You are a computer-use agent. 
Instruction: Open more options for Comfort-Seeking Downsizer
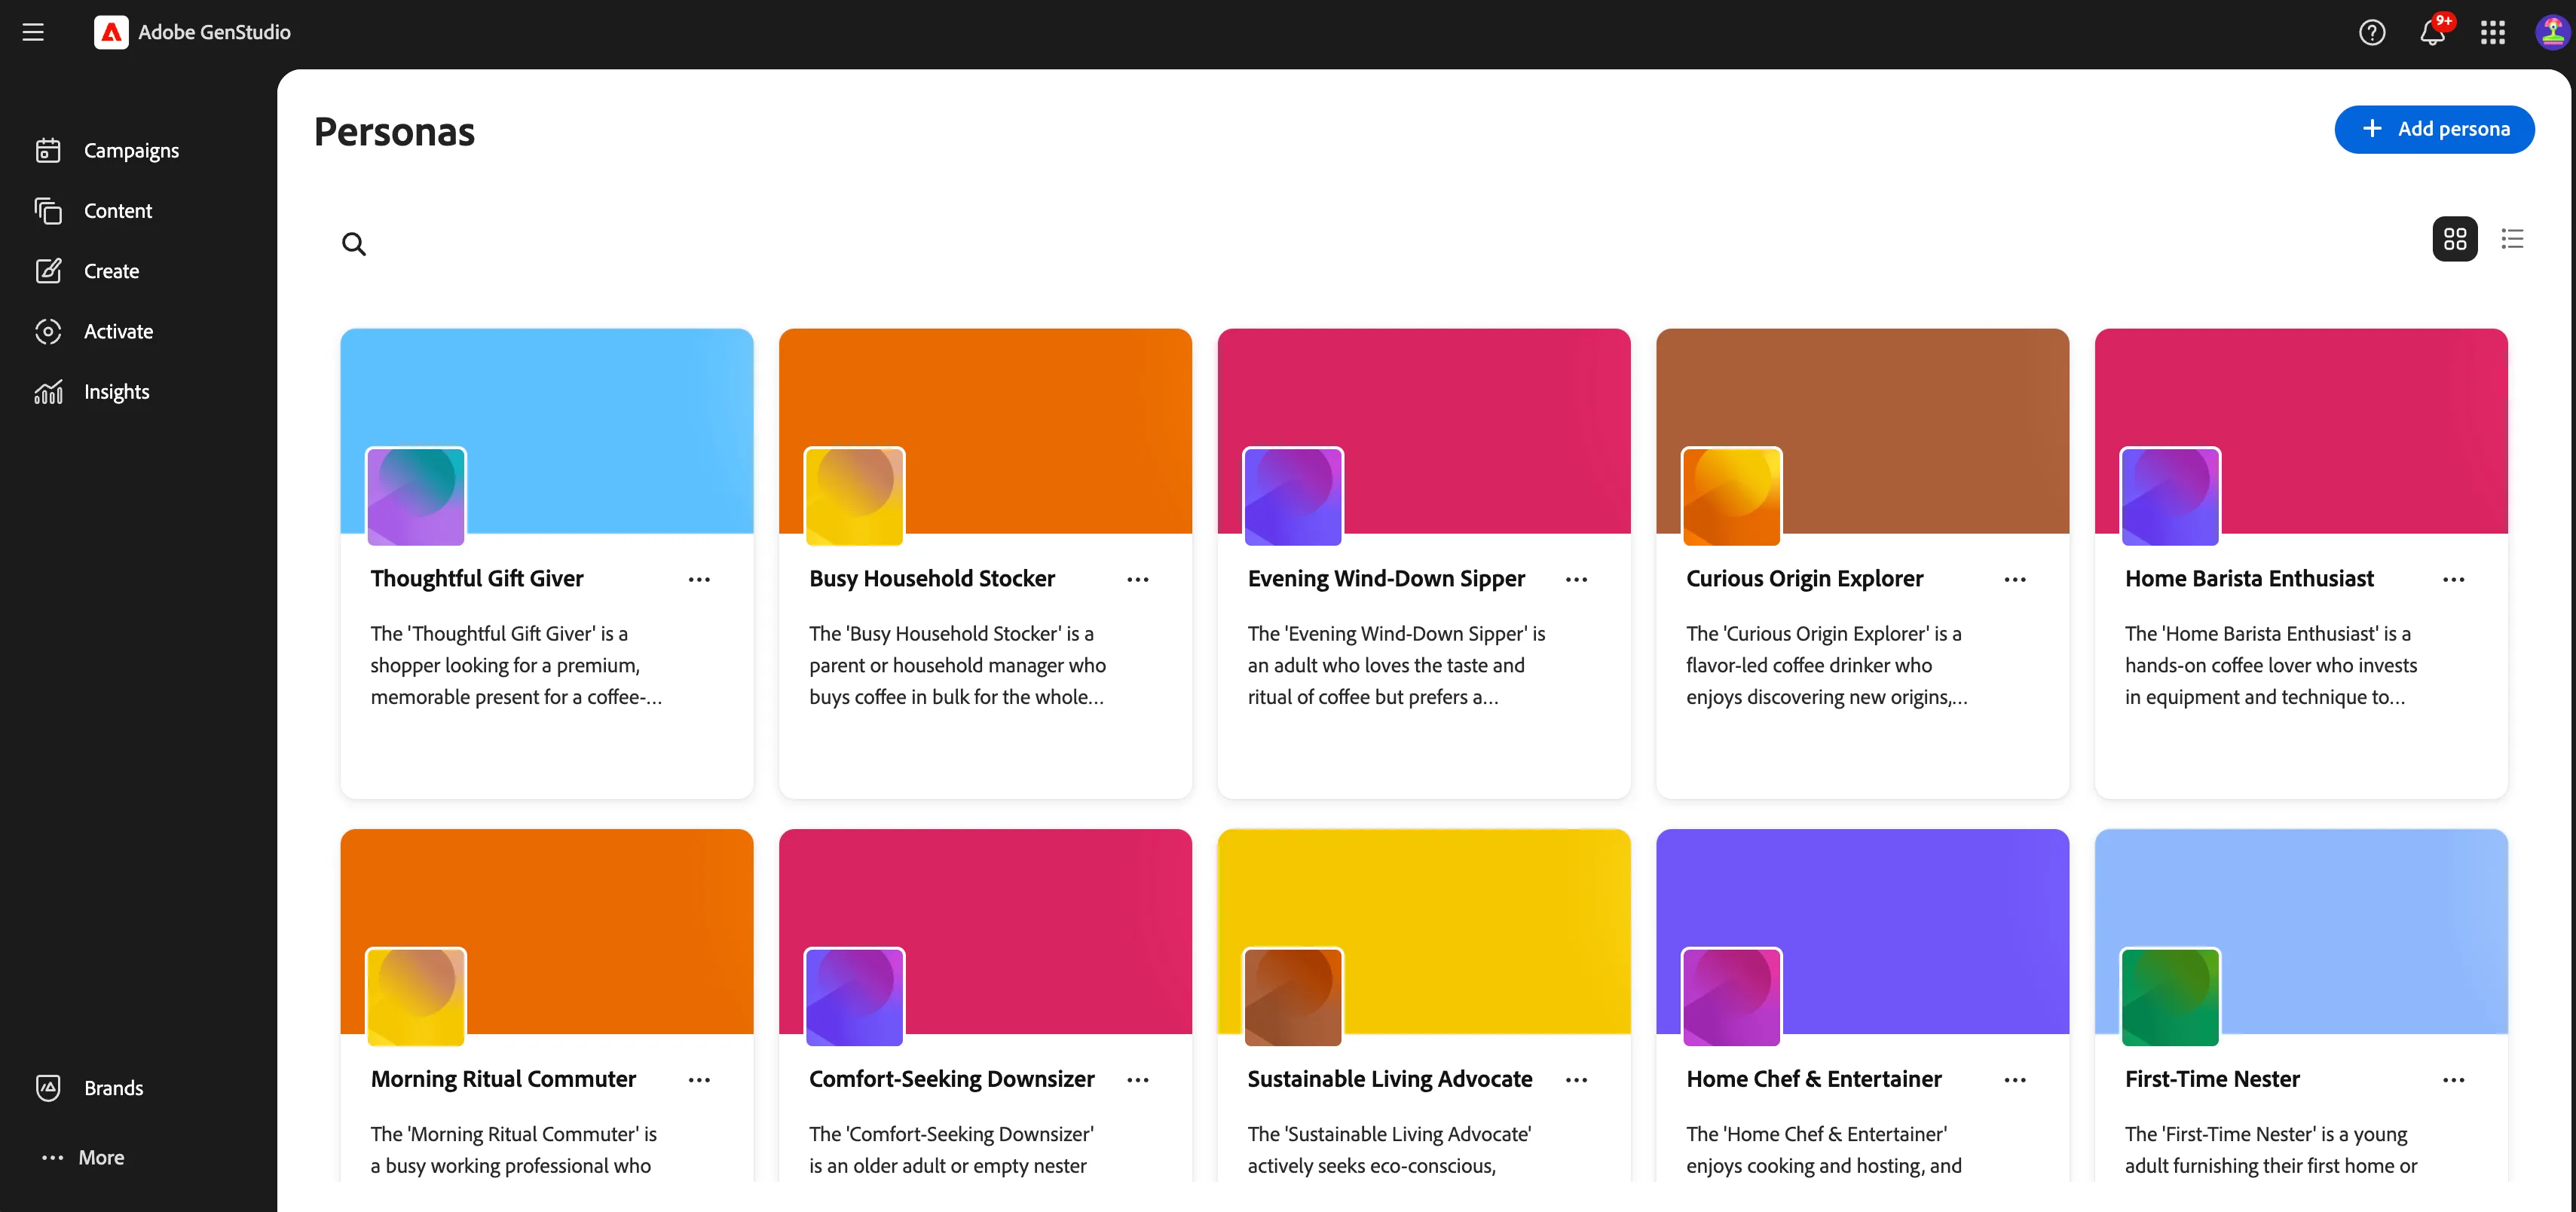pos(1138,1080)
